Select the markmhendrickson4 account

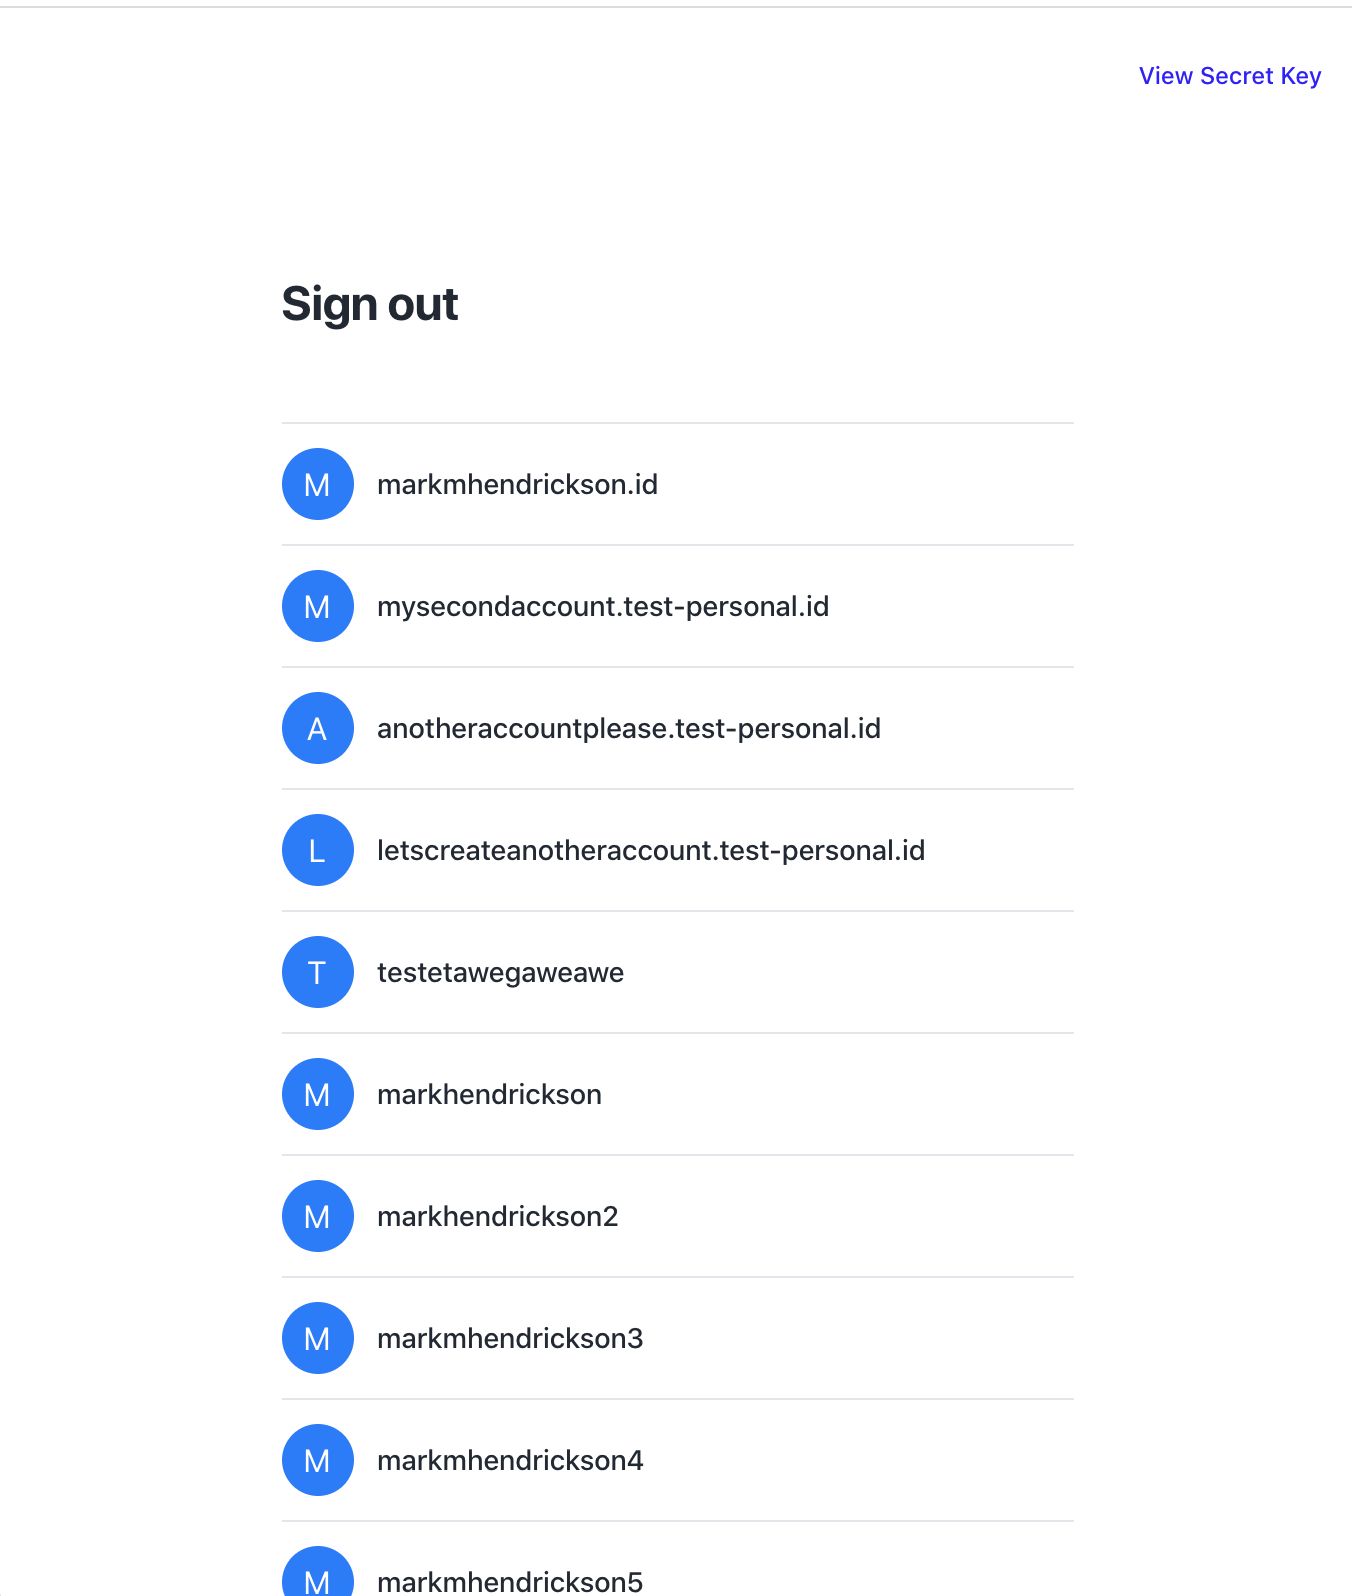[x=510, y=1460]
